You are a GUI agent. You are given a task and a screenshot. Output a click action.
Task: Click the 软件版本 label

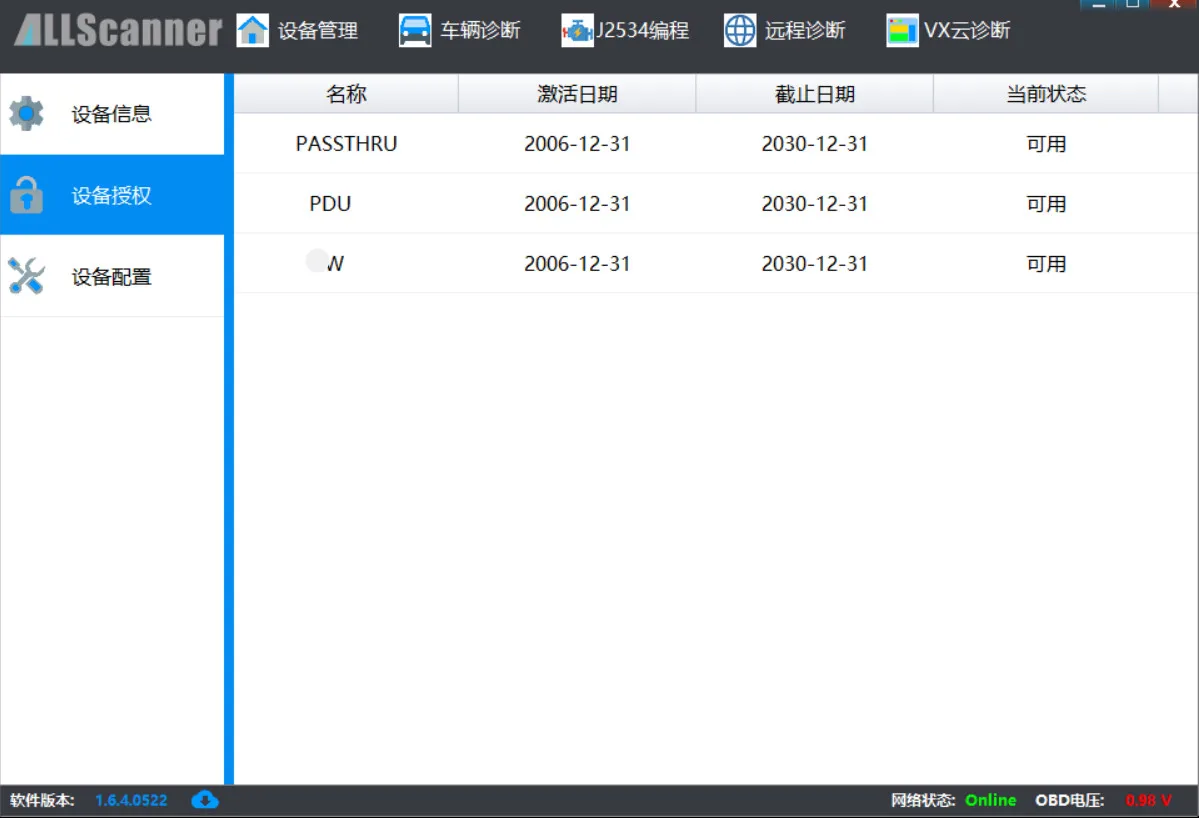tap(42, 800)
